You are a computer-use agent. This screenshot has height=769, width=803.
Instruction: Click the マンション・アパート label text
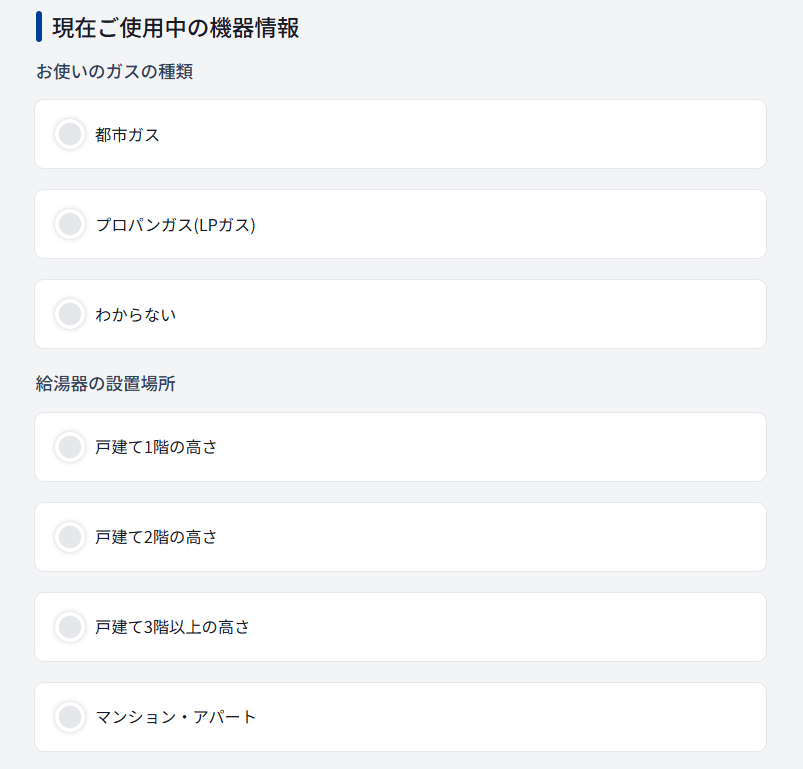point(176,717)
